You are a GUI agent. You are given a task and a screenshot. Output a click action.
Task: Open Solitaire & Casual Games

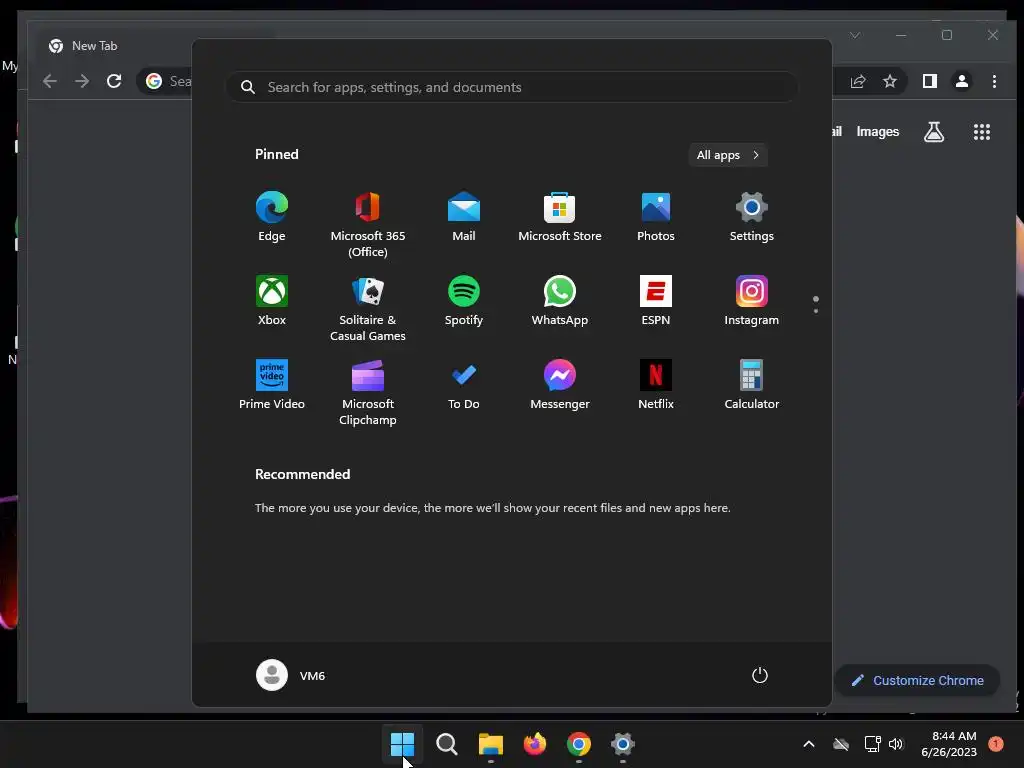pos(368,308)
